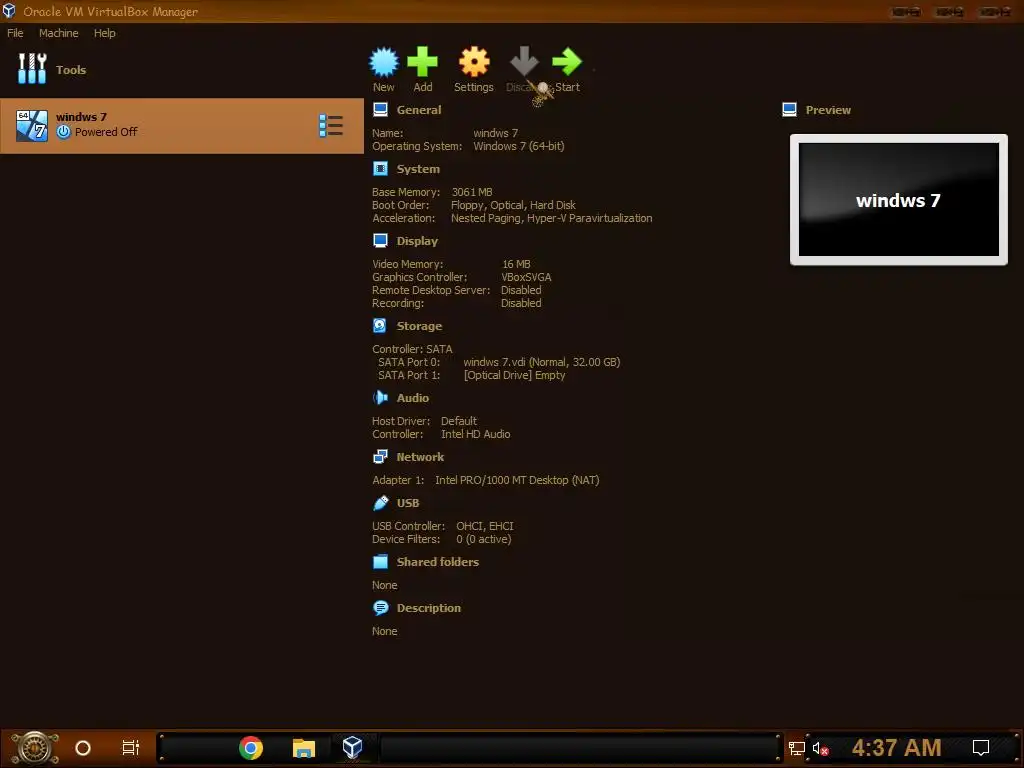Open the network status tray icon
Viewport: 1024px width, 768px height.
tap(797, 748)
